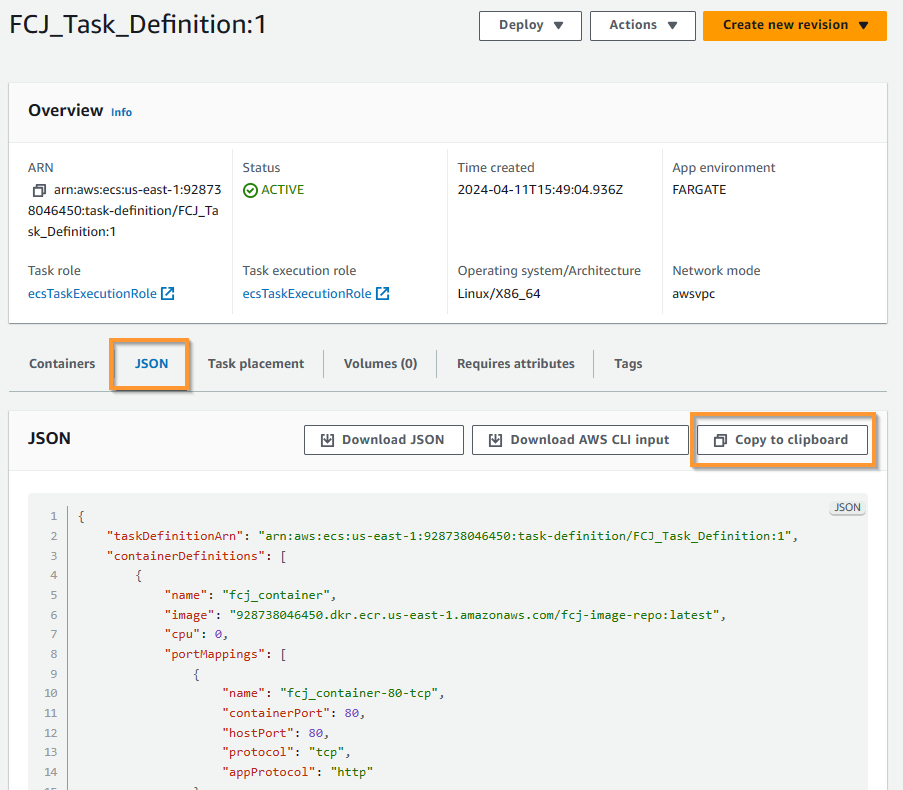The height and width of the screenshot is (790, 903).
Task: Click the ARN text in Overview
Action: pyautogui.click(x=124, y=211)
